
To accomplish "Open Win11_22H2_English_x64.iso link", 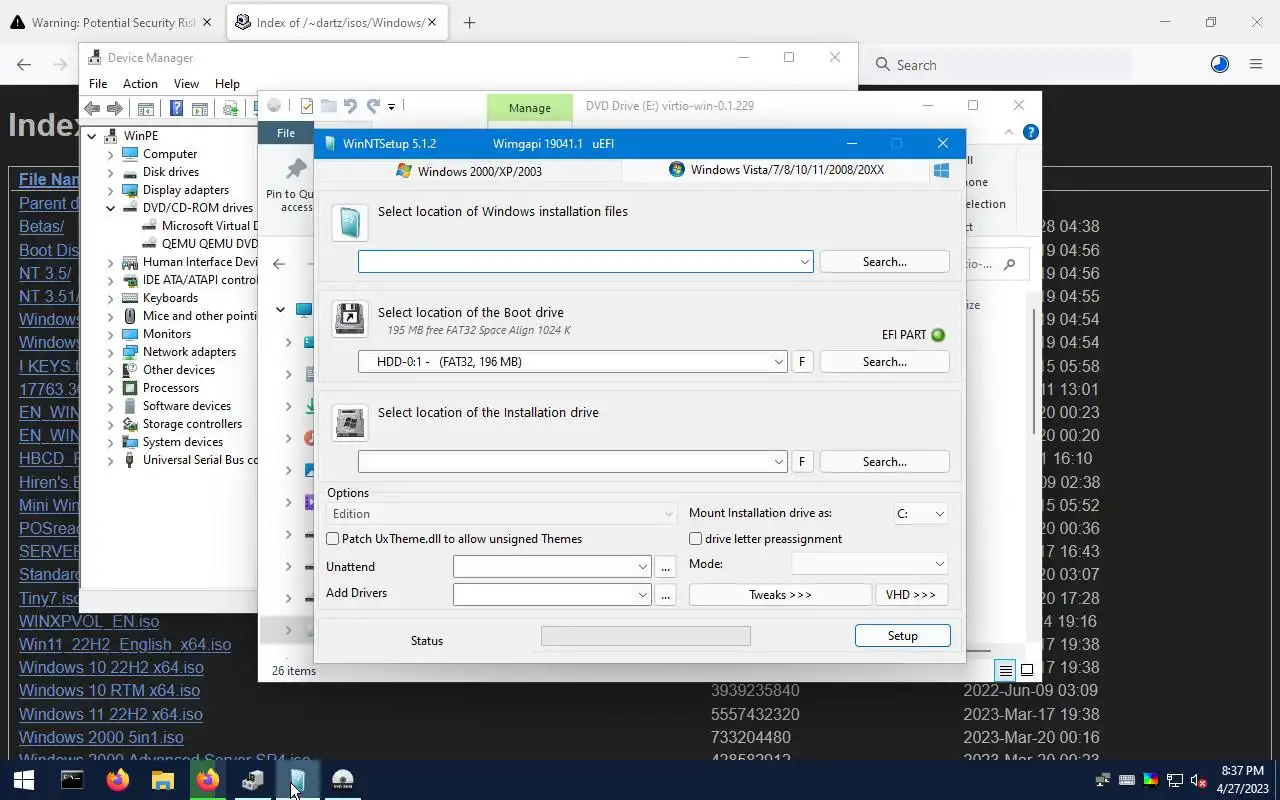I will (125, 644).
